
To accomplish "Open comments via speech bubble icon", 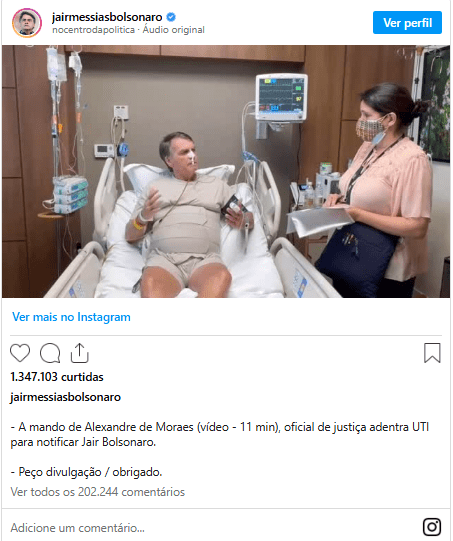I will (50, 353).
